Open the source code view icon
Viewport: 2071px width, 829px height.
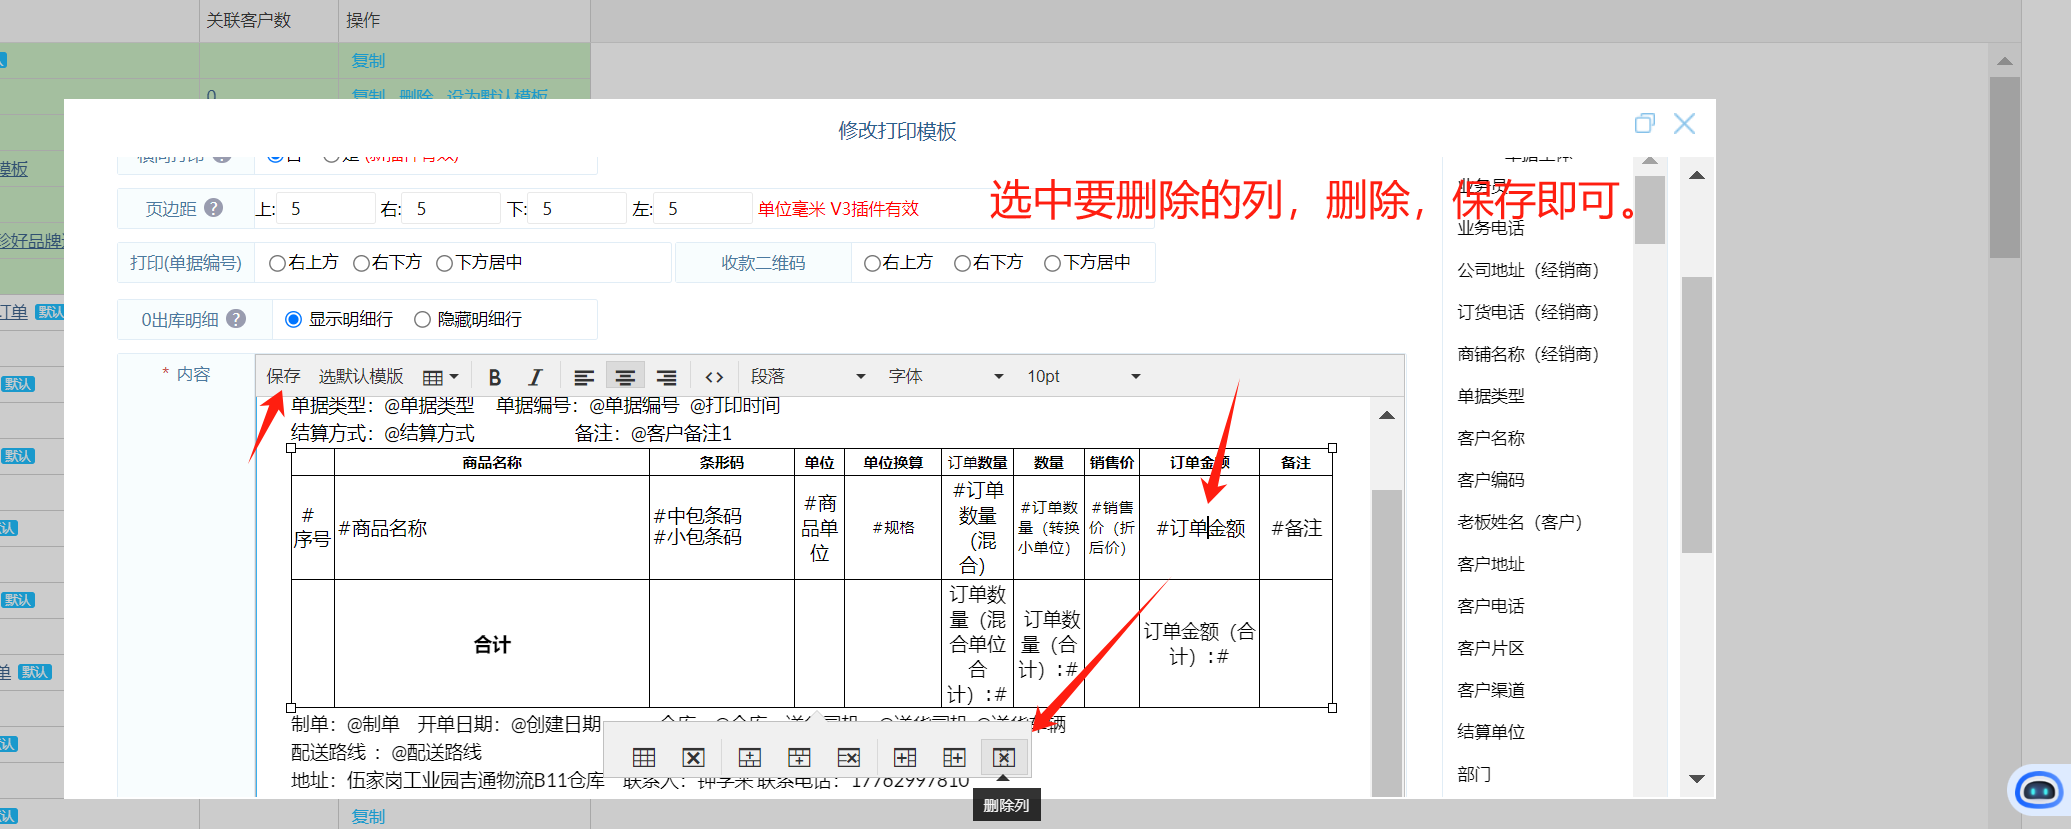[x=714, y=377]
